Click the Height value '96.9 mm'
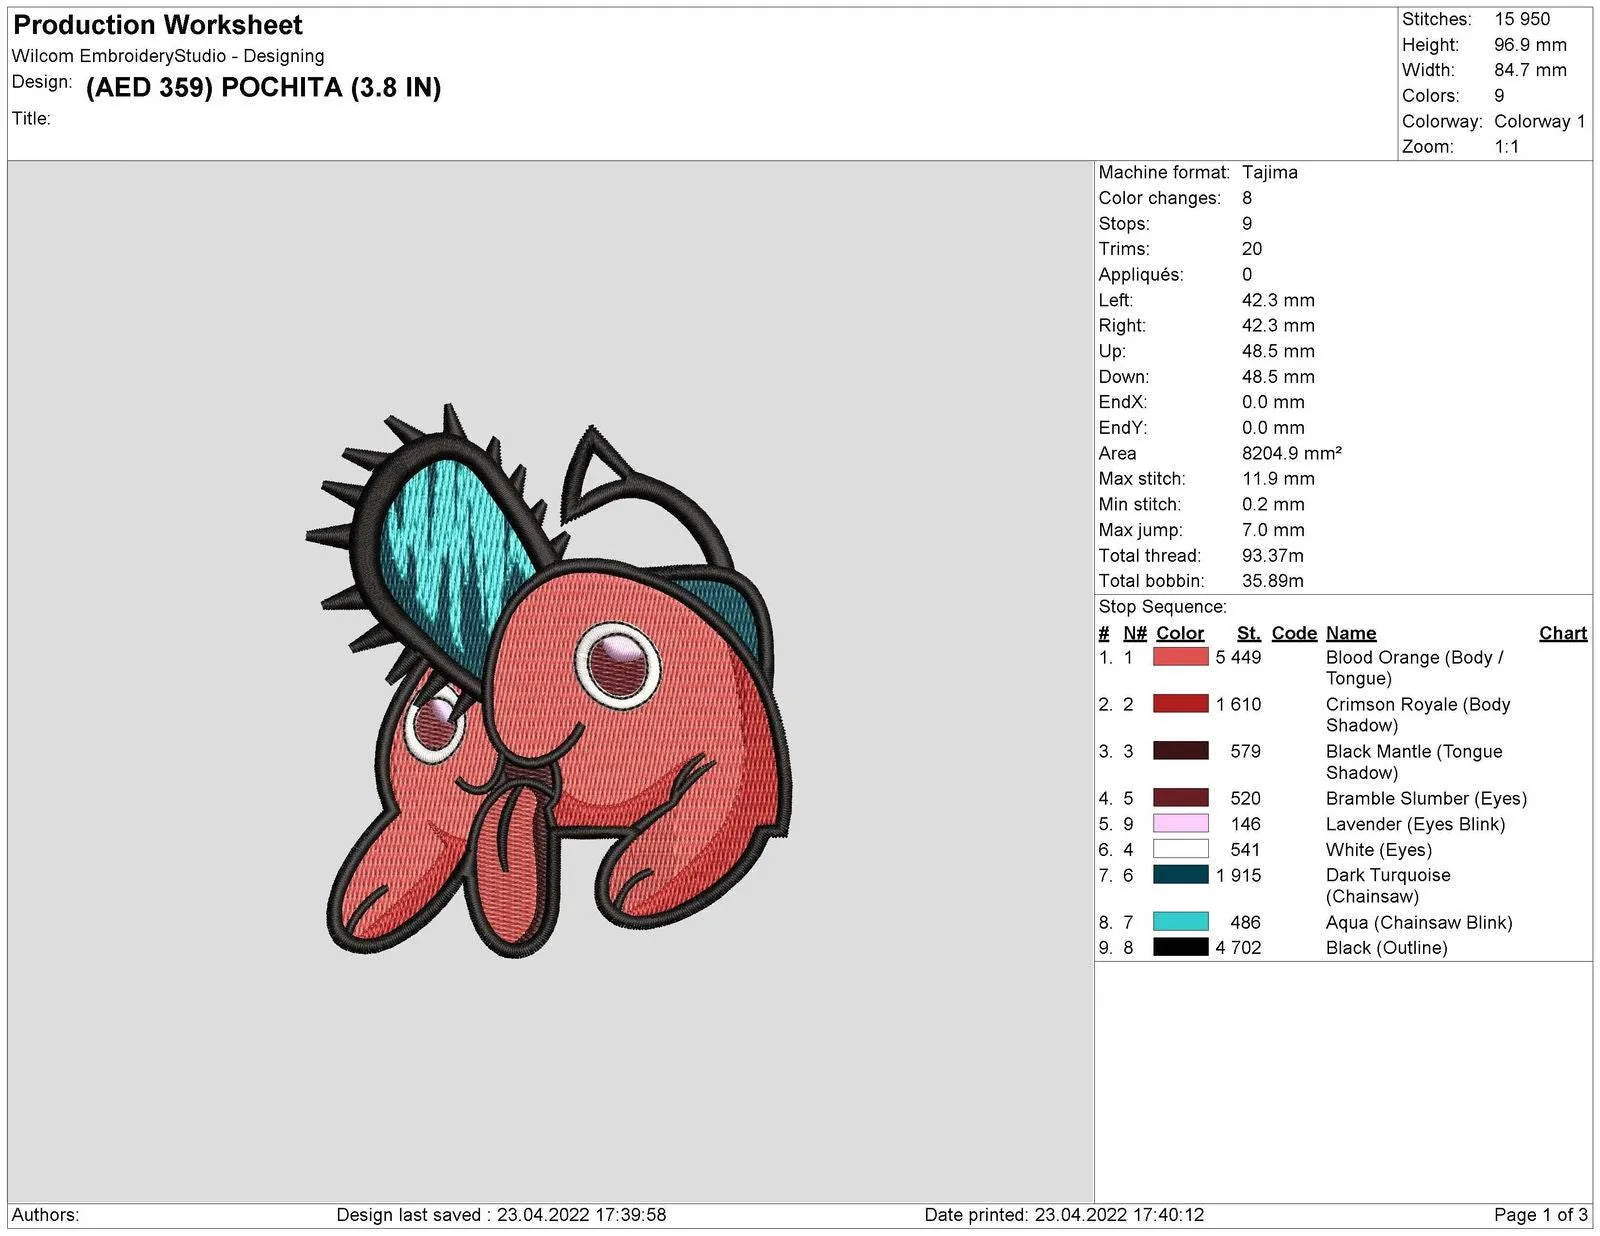The width and height of the screenshot is (1600, 1236). 1530,45
